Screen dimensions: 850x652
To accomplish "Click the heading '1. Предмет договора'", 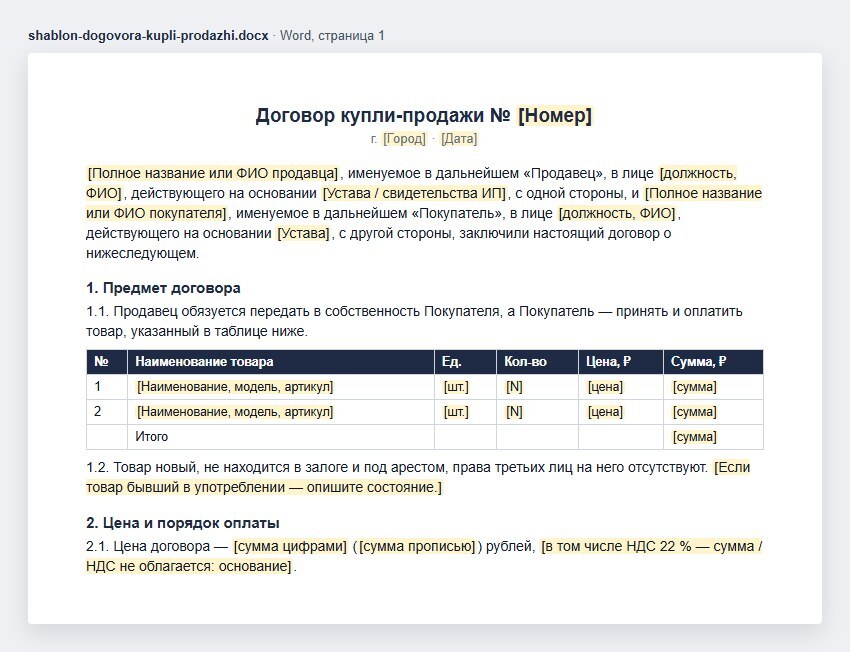I will (x=163, y=288).
